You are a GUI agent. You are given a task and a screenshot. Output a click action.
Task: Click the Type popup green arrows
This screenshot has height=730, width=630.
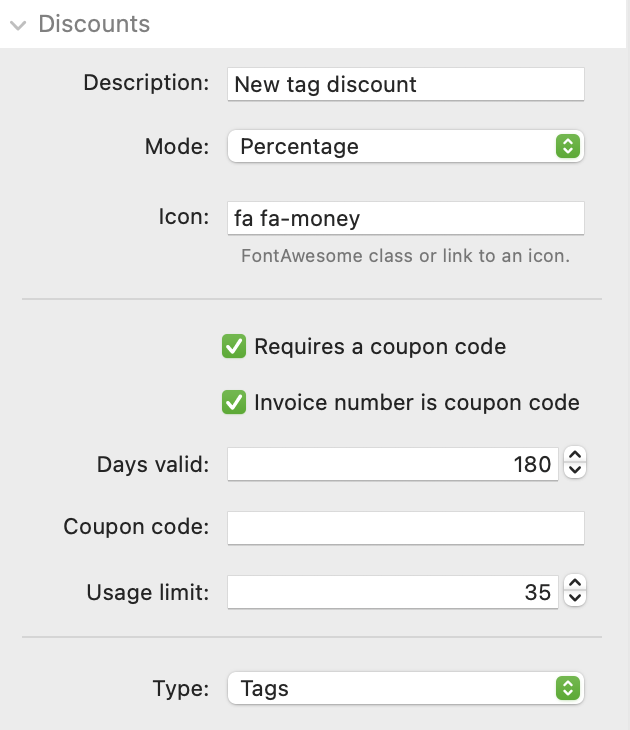pyautogui.click(x=567, y=688)
